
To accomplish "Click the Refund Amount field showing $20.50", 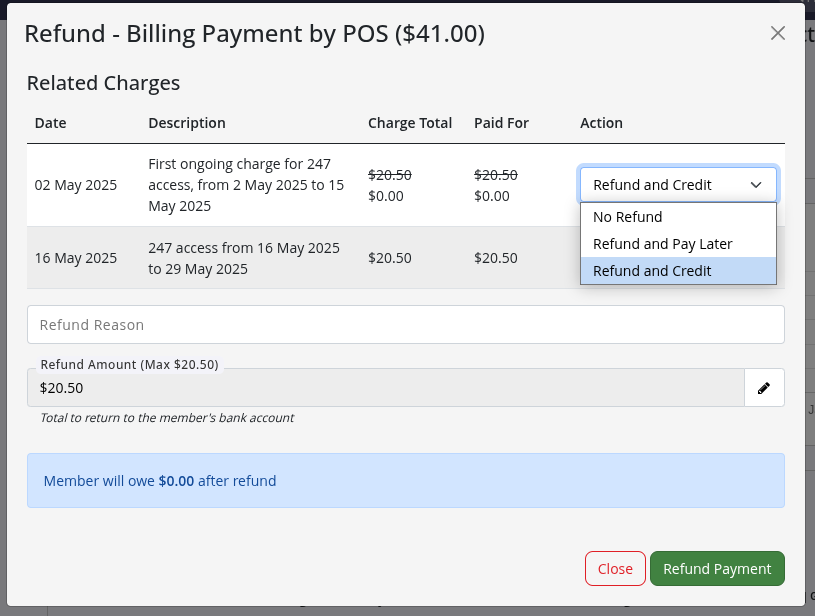I will tap(385, 388).
